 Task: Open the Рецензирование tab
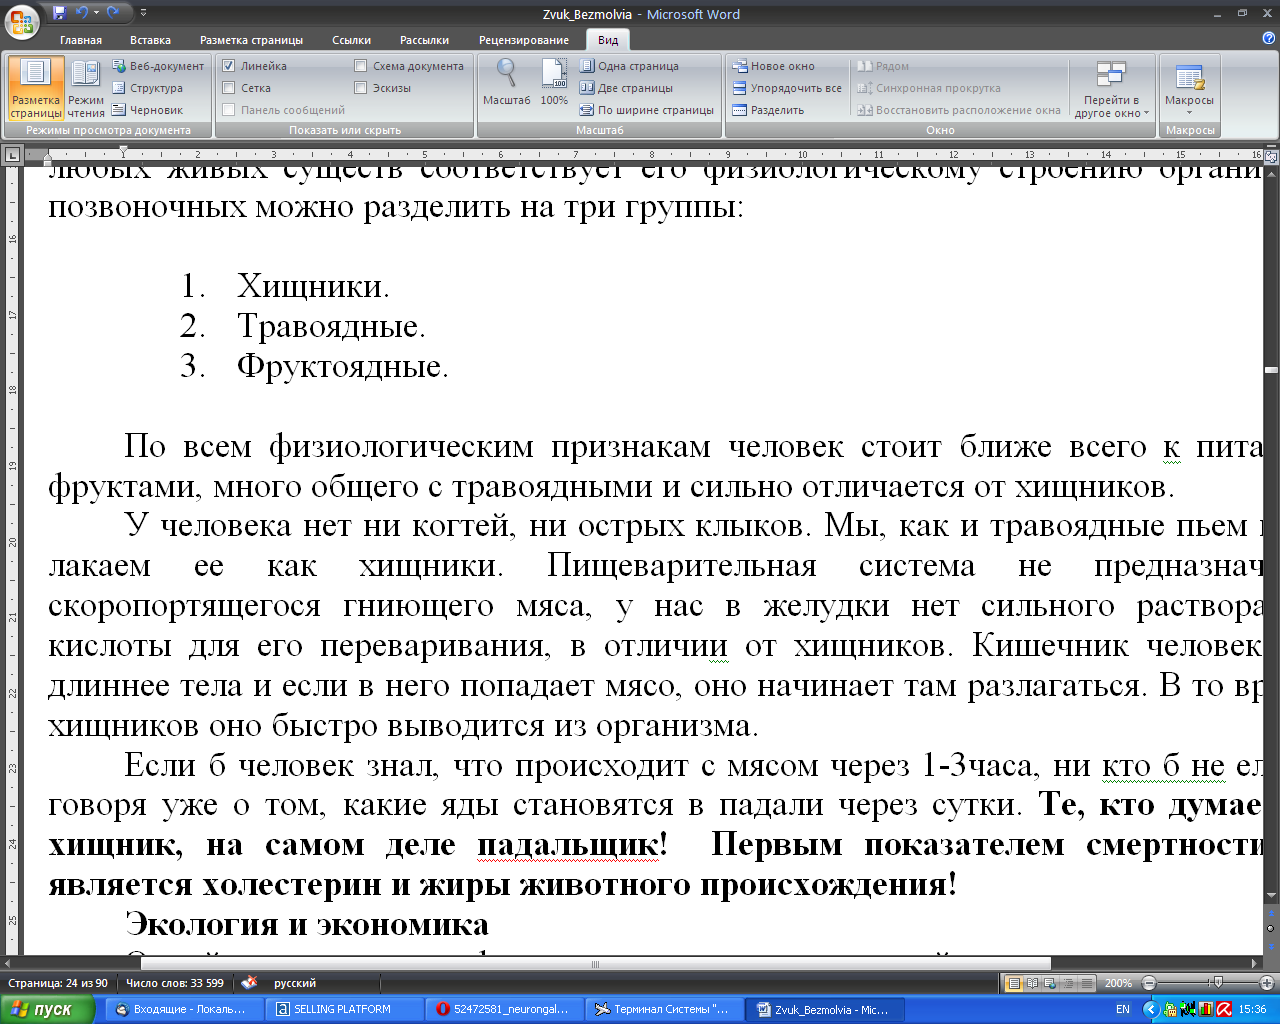coord(524,40)
